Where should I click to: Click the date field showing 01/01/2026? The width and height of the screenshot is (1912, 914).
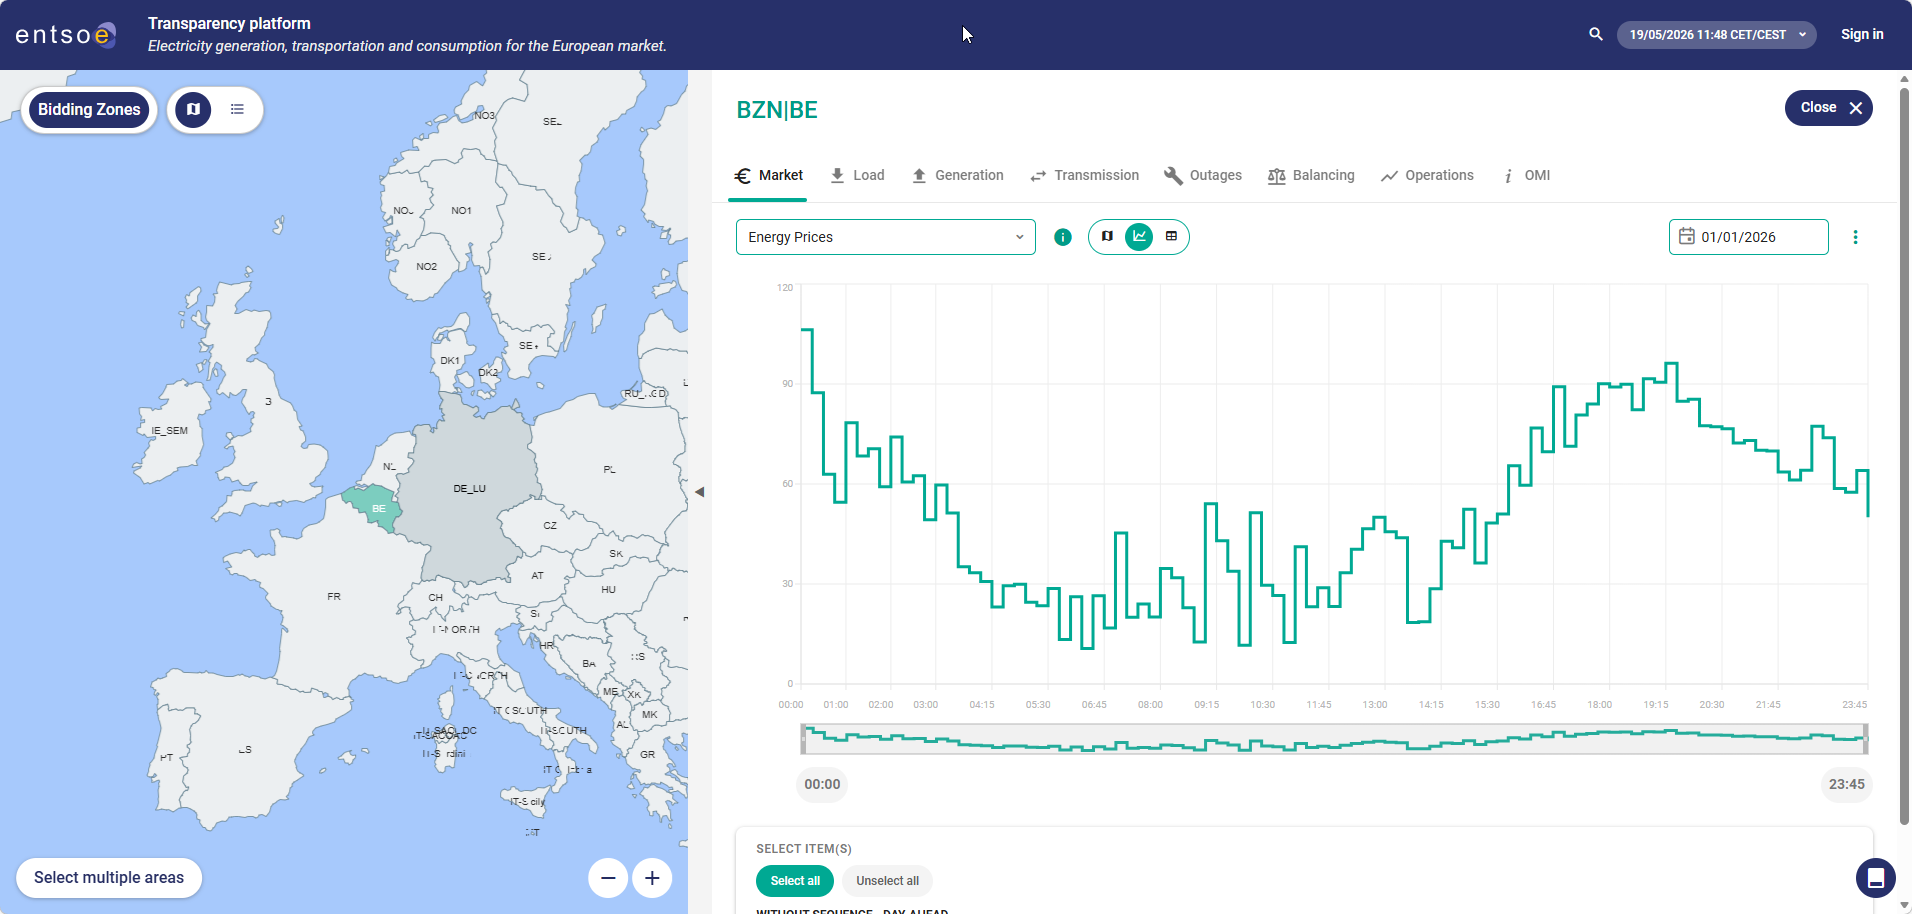1749,237
